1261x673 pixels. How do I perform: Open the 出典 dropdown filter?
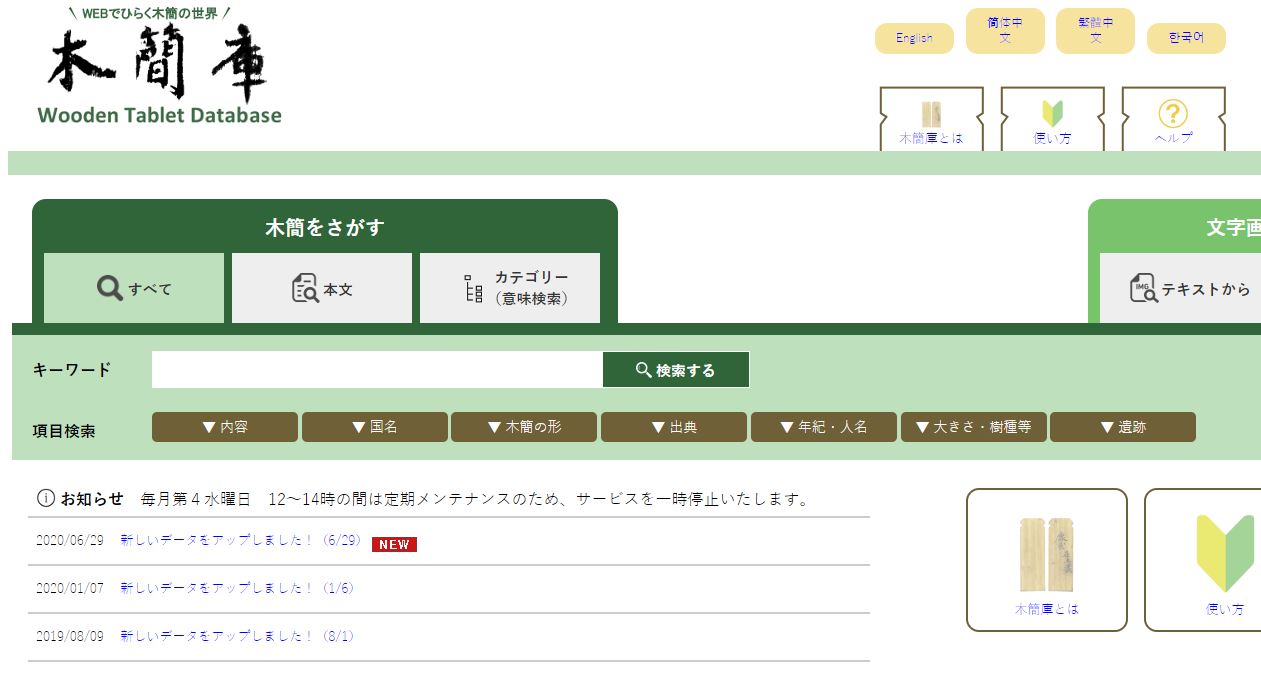pos(674,427)
